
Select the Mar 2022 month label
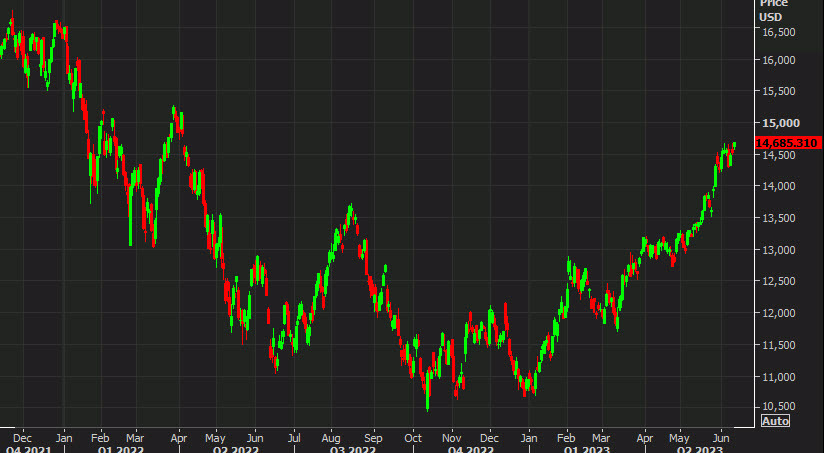pyautogui.click(x=135, y=438)
